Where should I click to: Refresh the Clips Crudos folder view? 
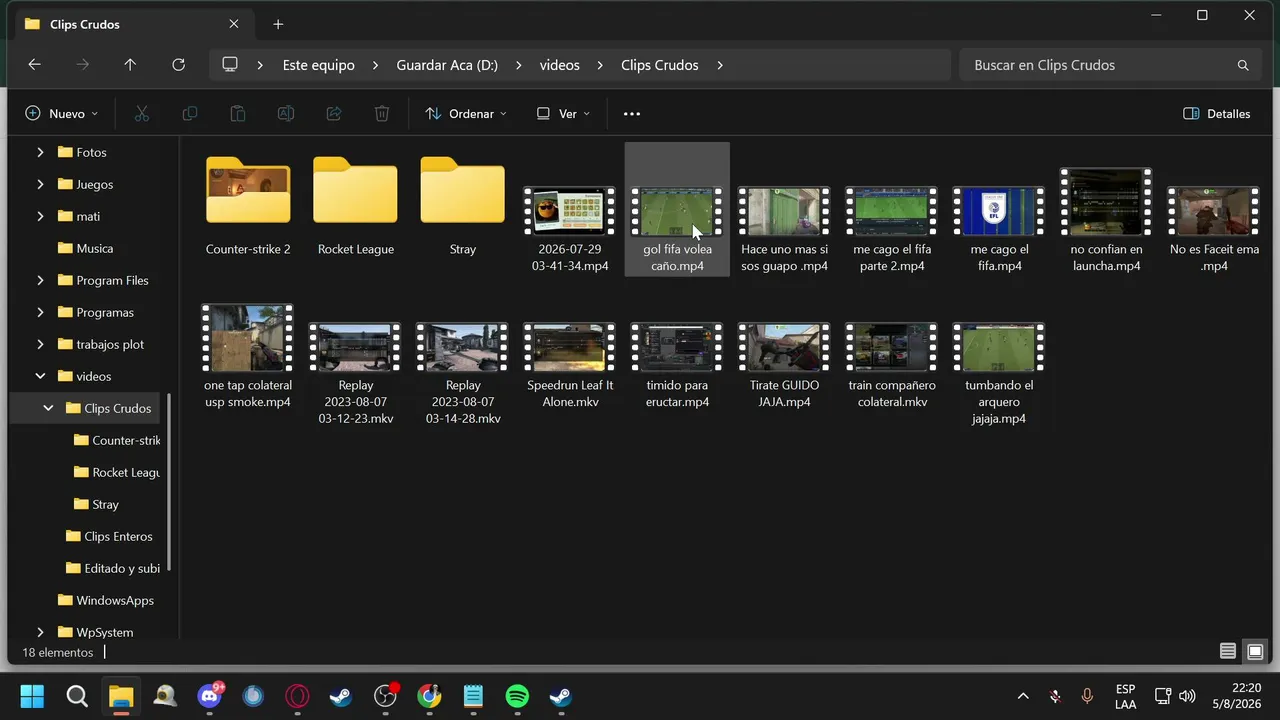pos(178,65)
